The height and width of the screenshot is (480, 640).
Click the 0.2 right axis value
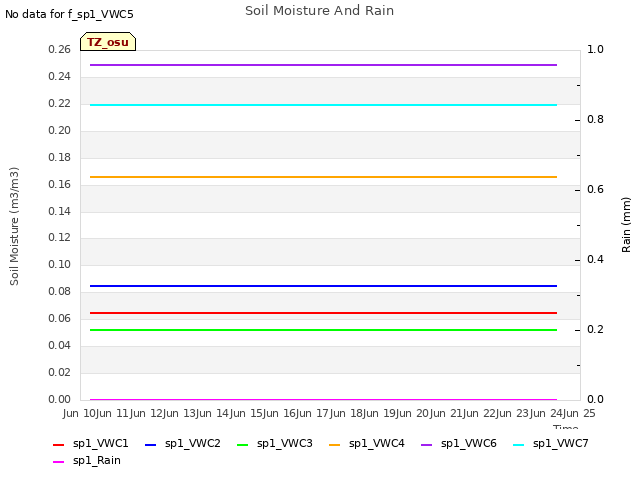595,329
